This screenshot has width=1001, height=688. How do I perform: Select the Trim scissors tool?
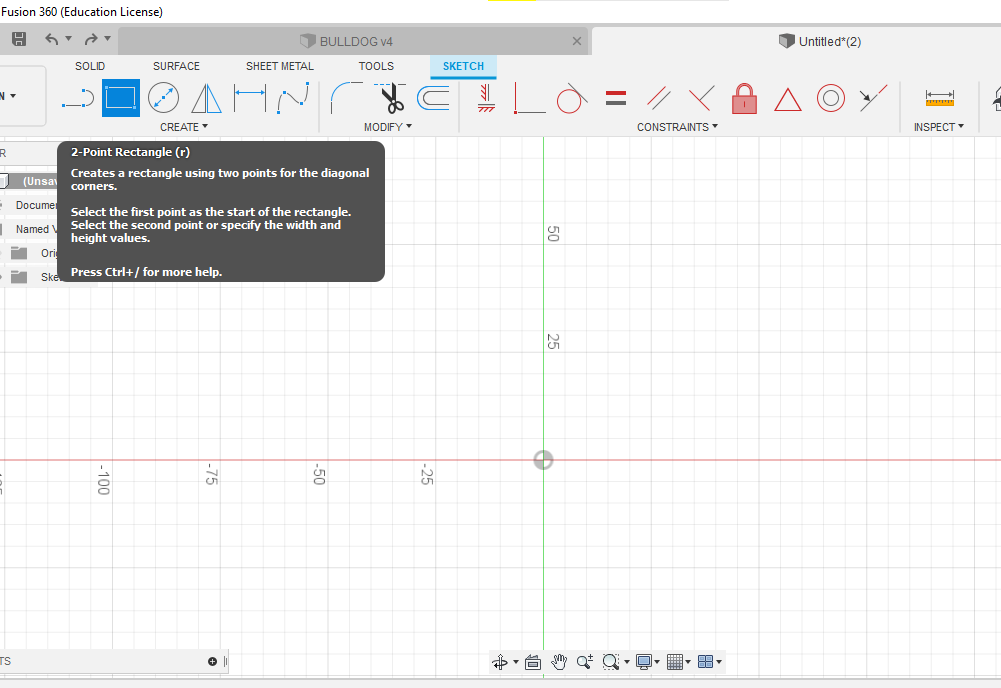[x=391, y=98]
